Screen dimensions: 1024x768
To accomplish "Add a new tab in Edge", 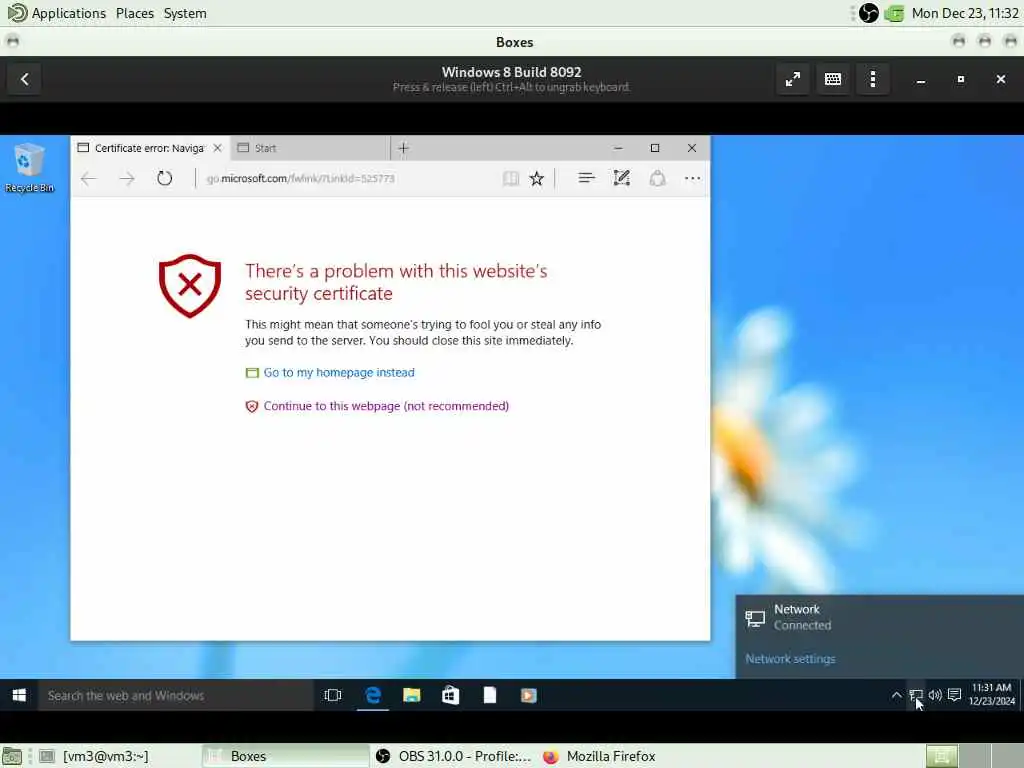I will pyautogui.click(x=404, y=148).
